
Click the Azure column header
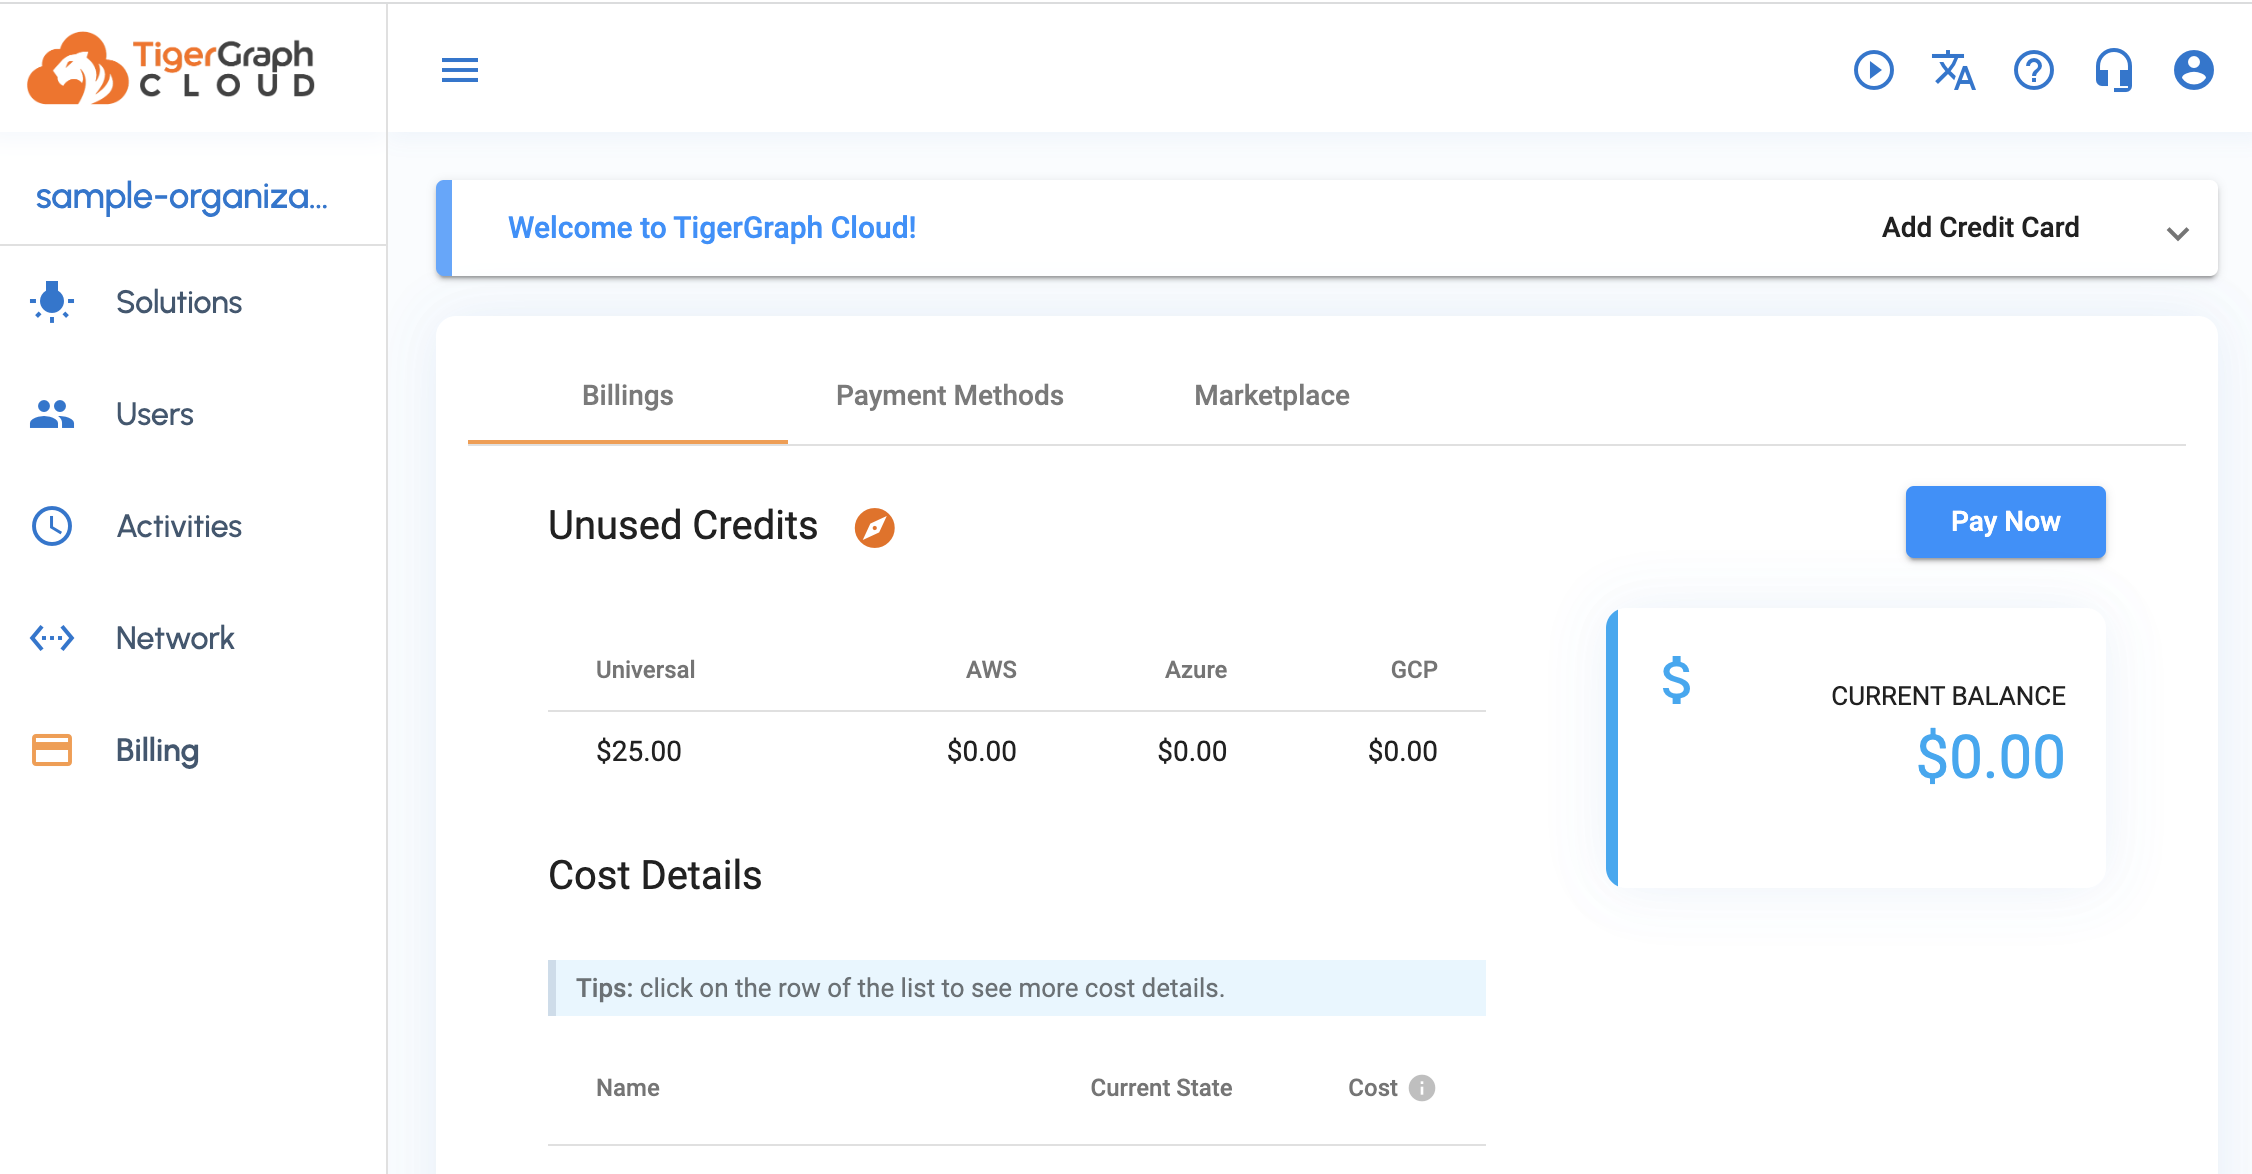pyautogui.click(x=1195, y=670)
